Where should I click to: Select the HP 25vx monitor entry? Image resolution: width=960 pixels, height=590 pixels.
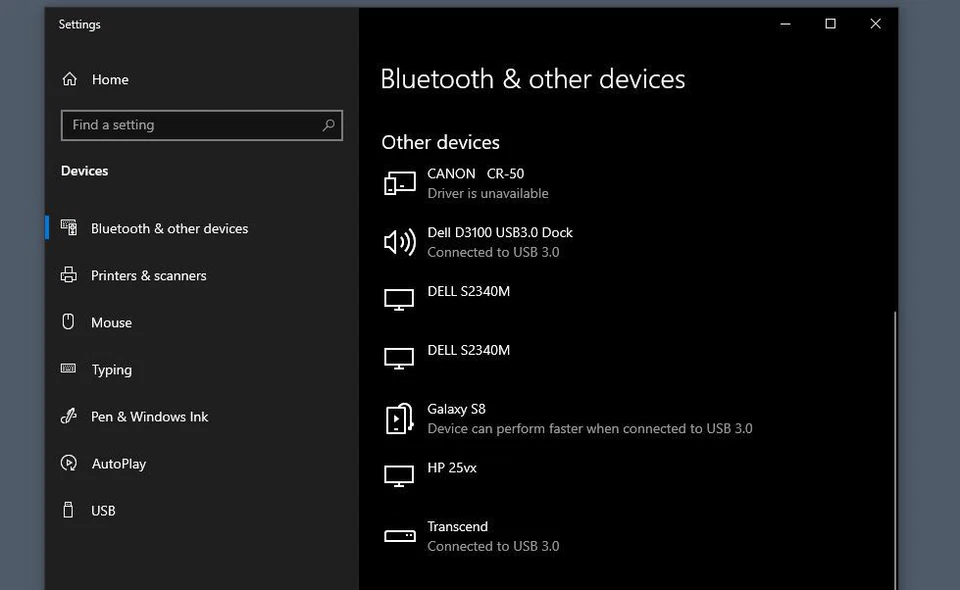tap(452, 468)
